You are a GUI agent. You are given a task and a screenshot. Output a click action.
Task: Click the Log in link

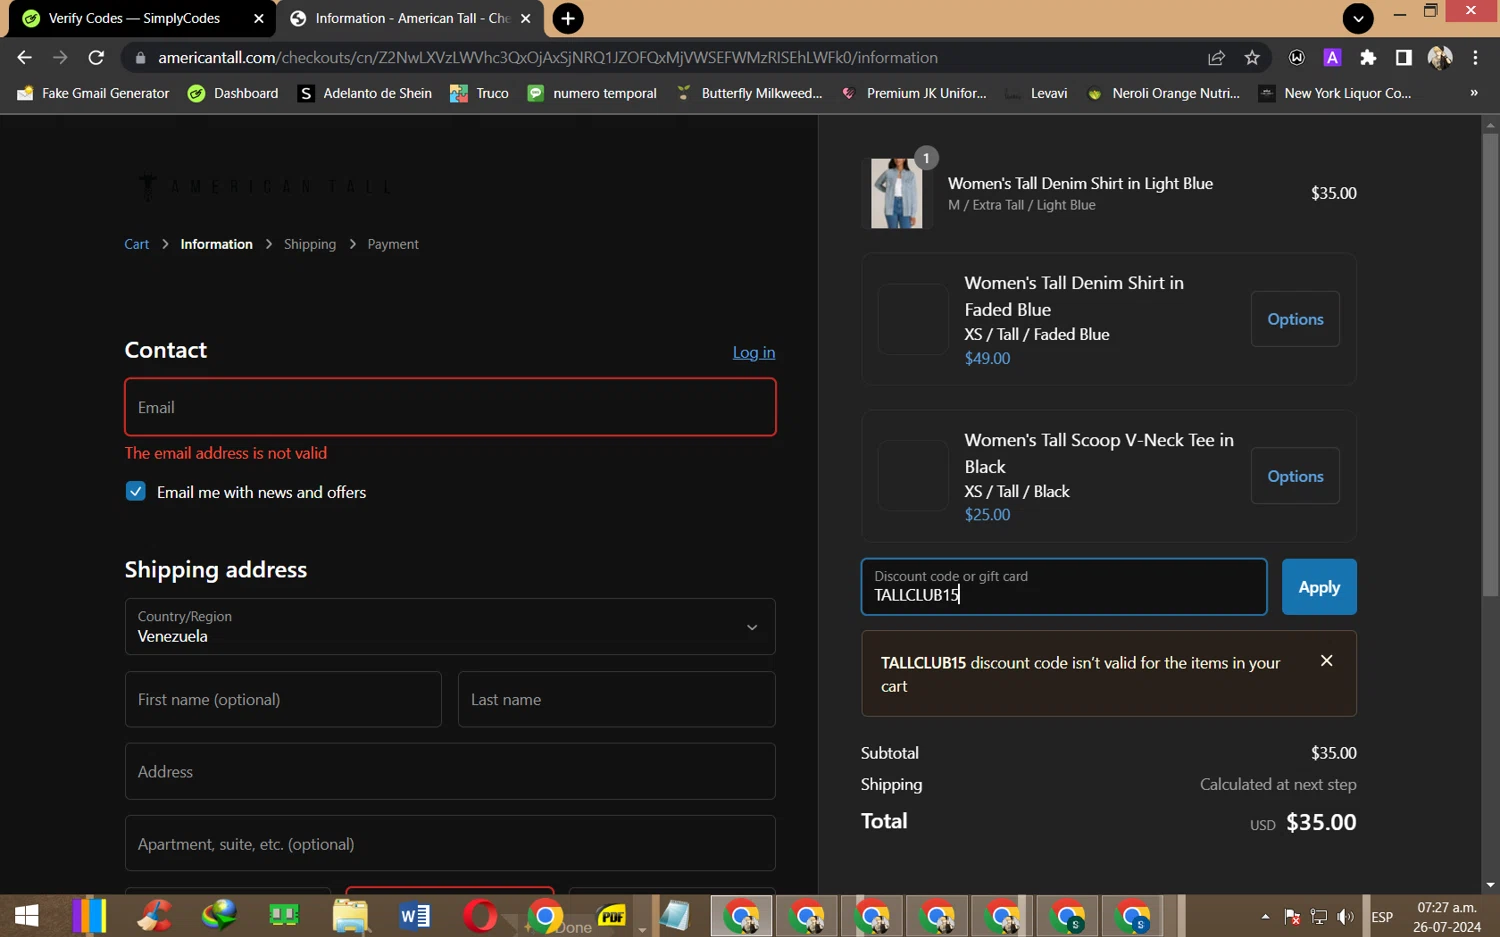pyautogui.click(x=754, y=353)
